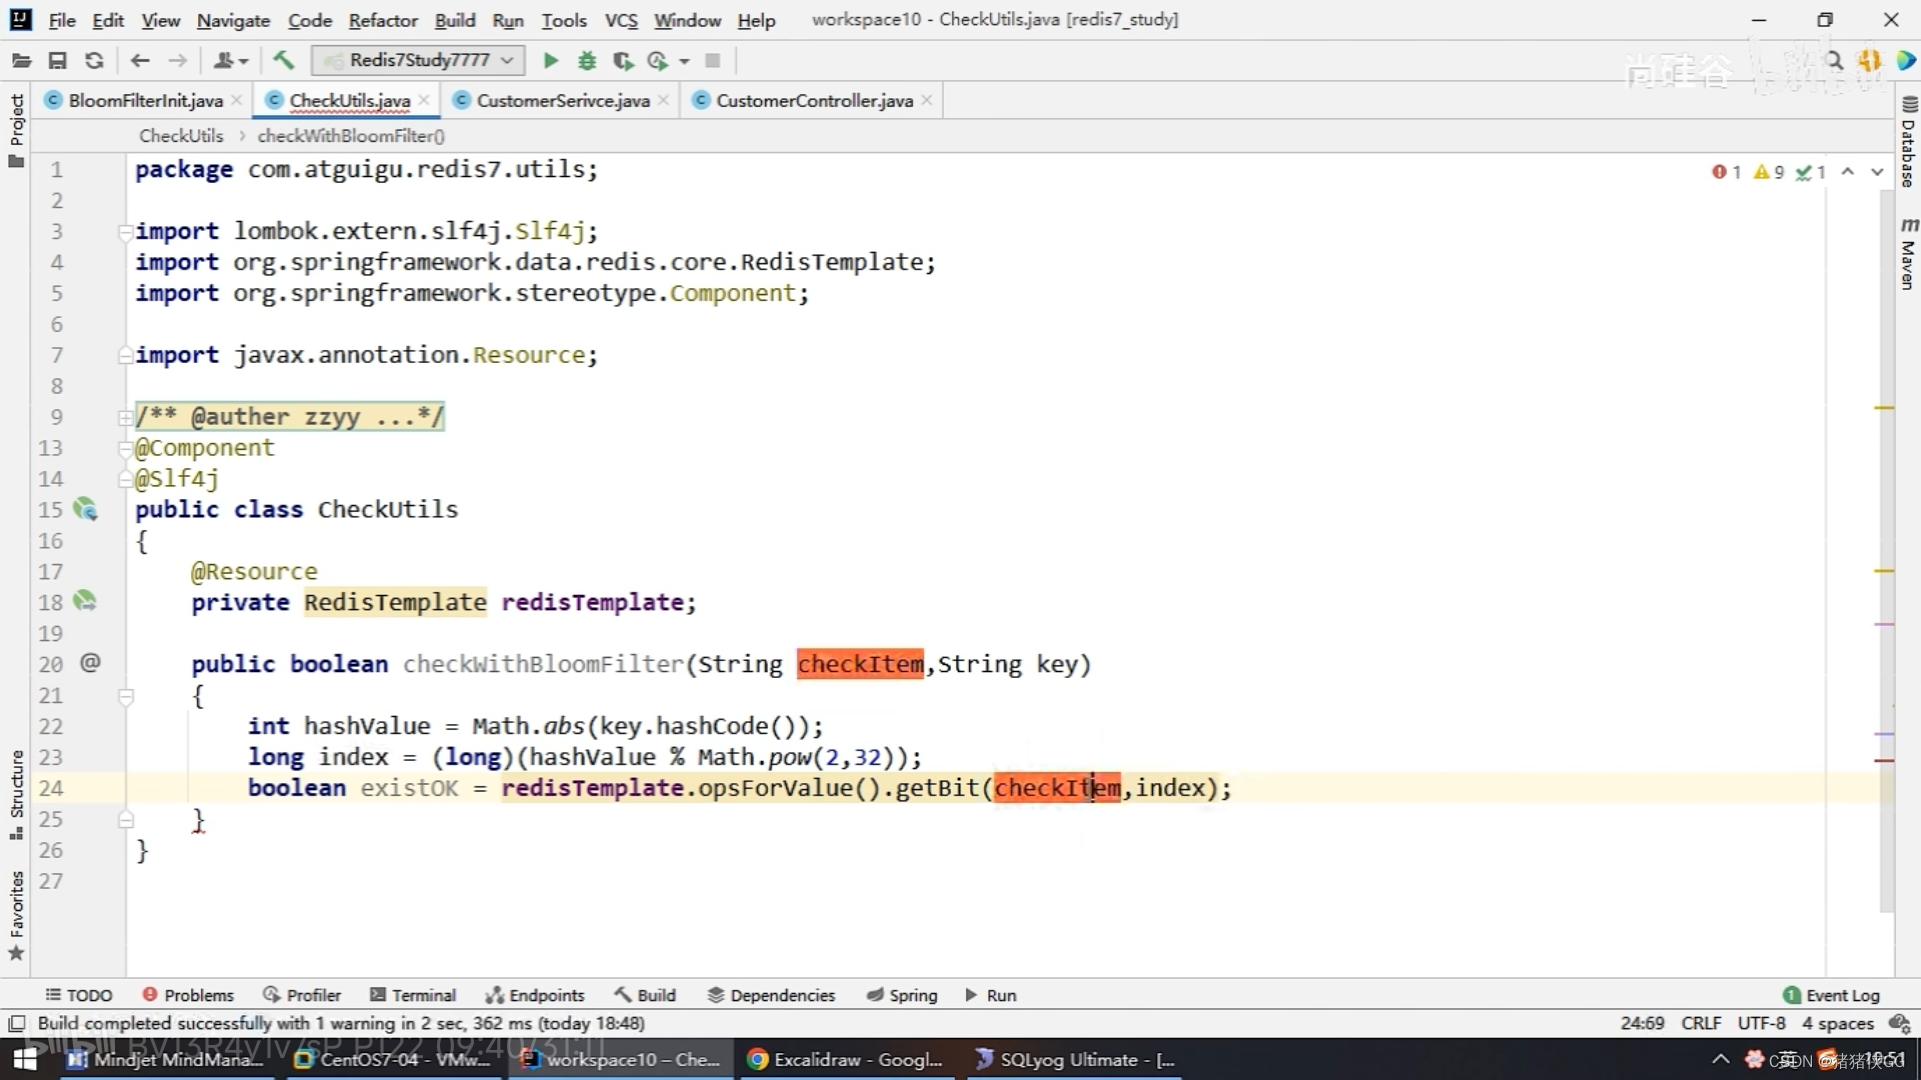
Task: Change the UTF-8 file encoding
Action: (1761, 1023)
